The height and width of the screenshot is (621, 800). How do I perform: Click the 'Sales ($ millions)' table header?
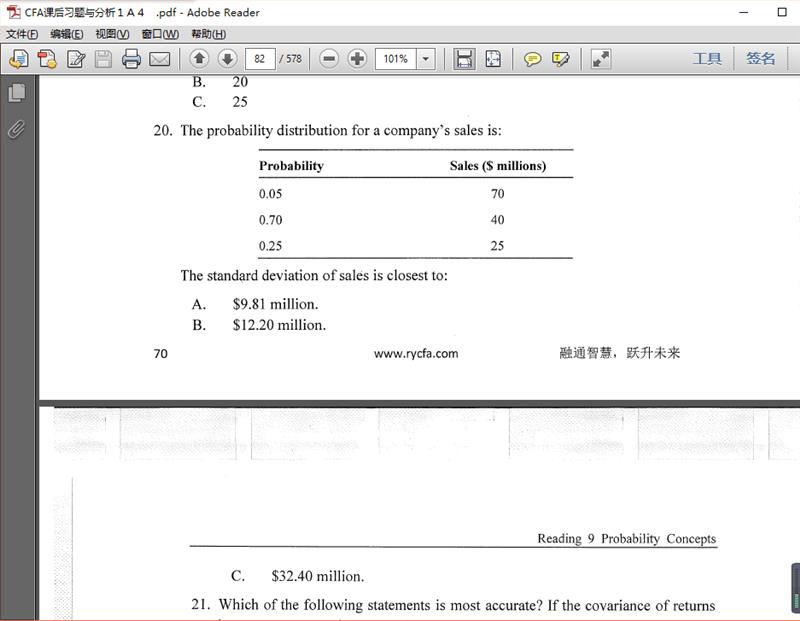click(x=498, y=166)
